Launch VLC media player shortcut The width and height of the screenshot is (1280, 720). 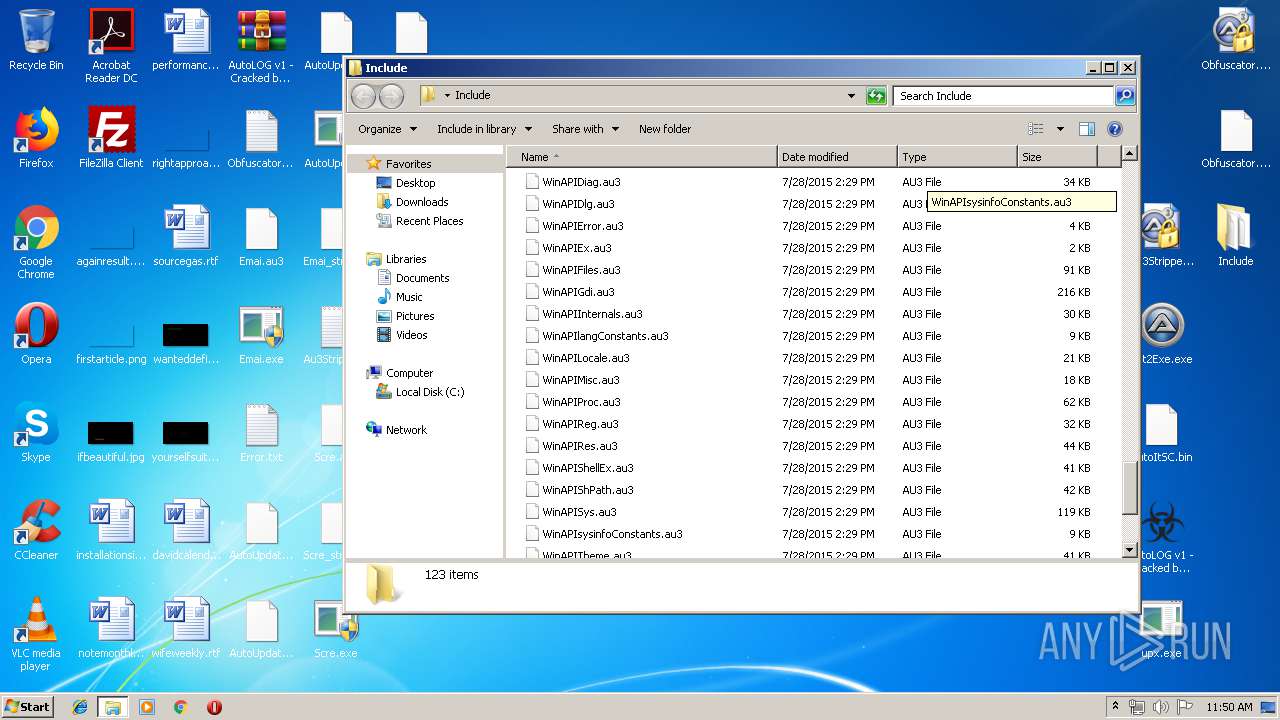point(36,635)
